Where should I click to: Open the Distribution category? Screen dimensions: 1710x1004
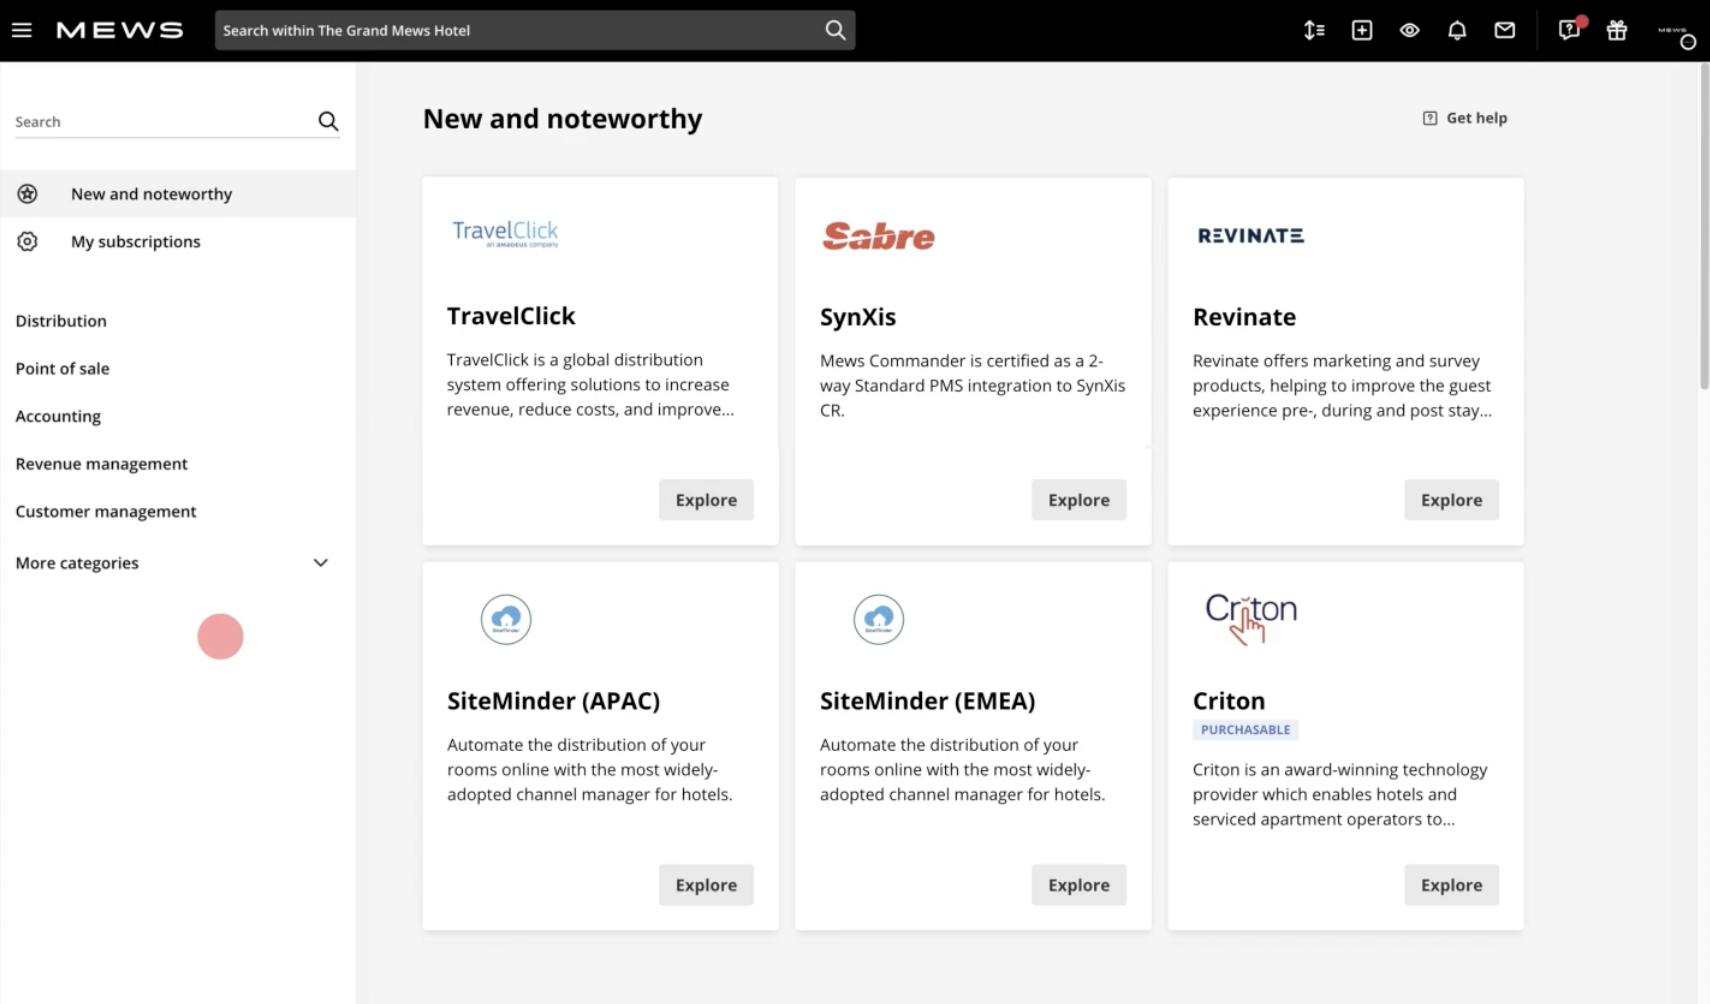tap(61, 321)
